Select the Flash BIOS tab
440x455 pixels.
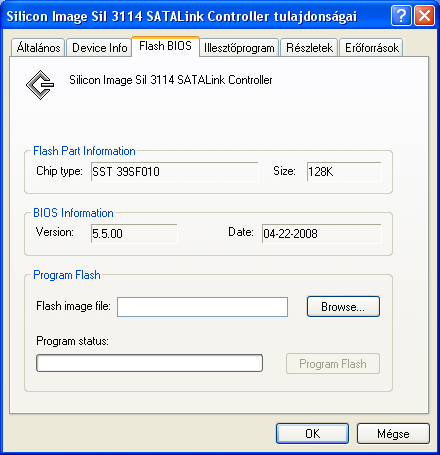click(165, 46)
